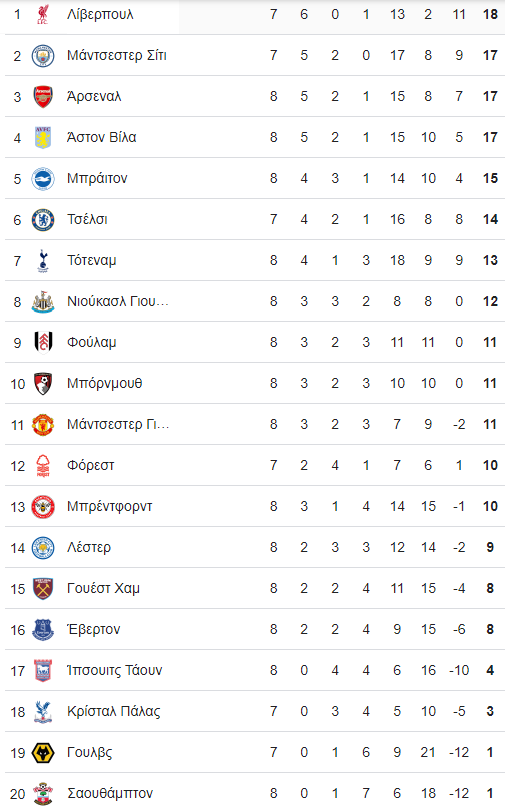Viewport: 505px width, 812px height.
Task: Click the Λέστερ team name
Action: [89, 547]
